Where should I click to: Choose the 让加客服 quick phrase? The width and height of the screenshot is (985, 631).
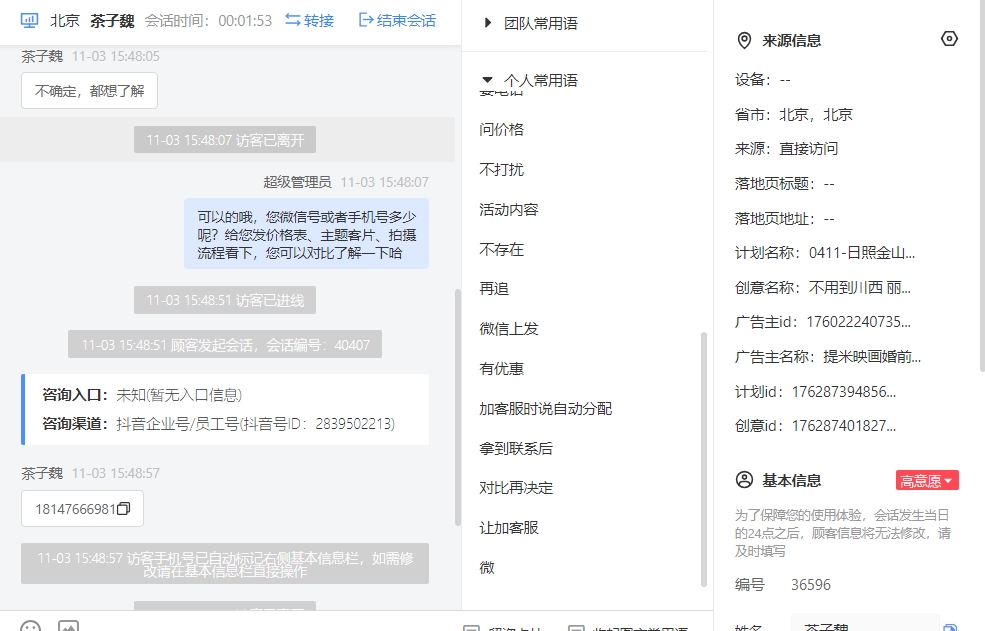[x=509, y=528]
